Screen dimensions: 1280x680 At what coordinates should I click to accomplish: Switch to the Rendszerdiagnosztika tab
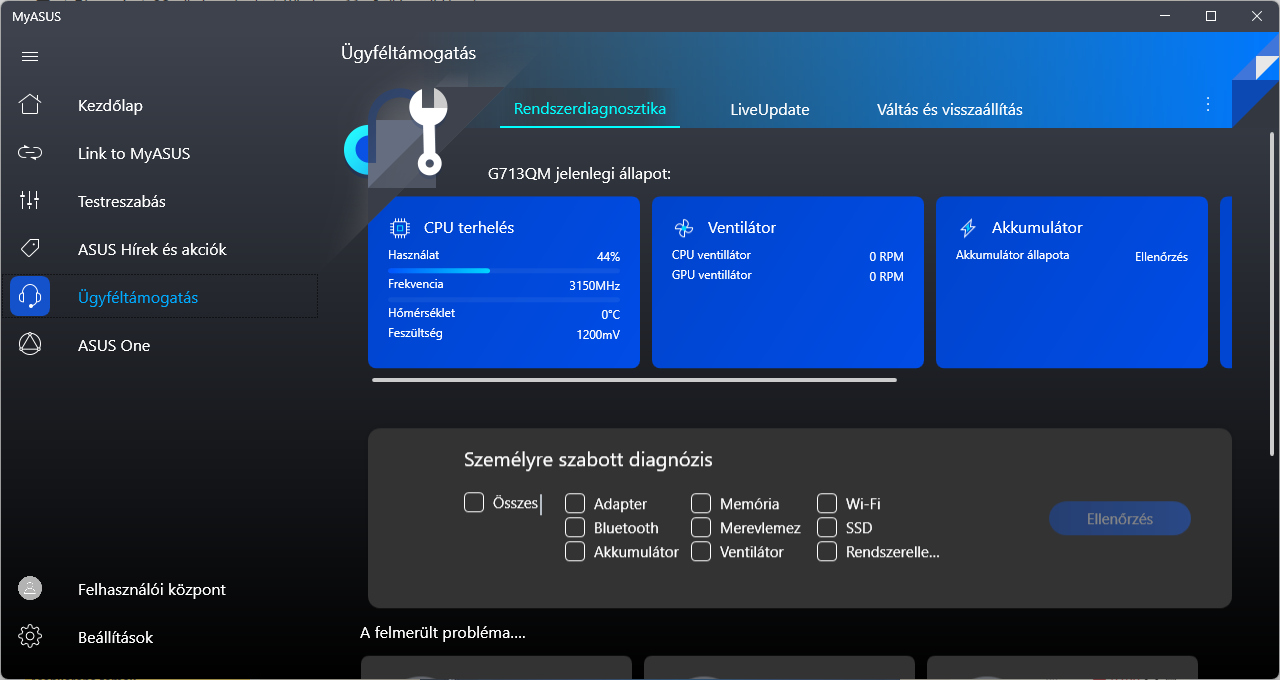(590, 109)
